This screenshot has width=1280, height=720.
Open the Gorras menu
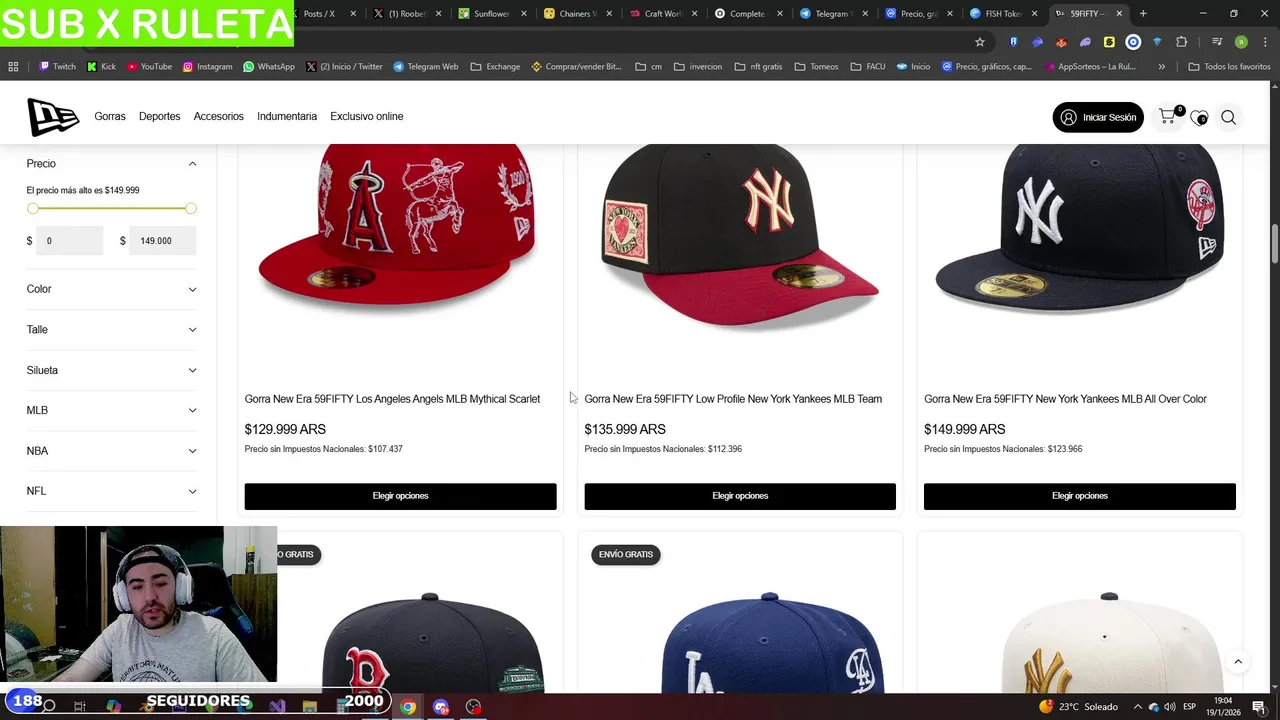[110, 117]
